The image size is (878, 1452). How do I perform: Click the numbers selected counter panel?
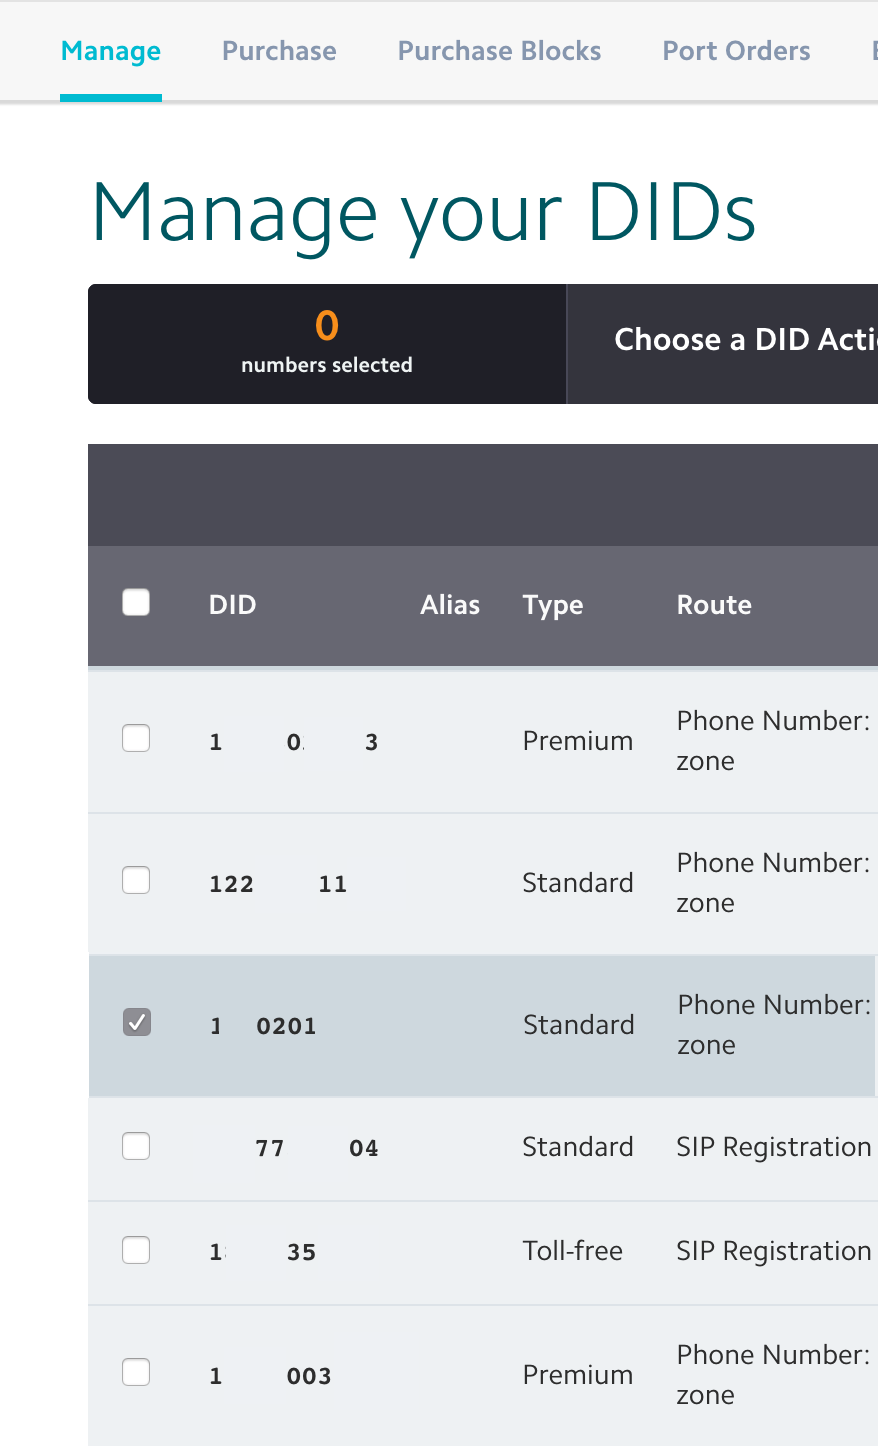coord(327,344)
